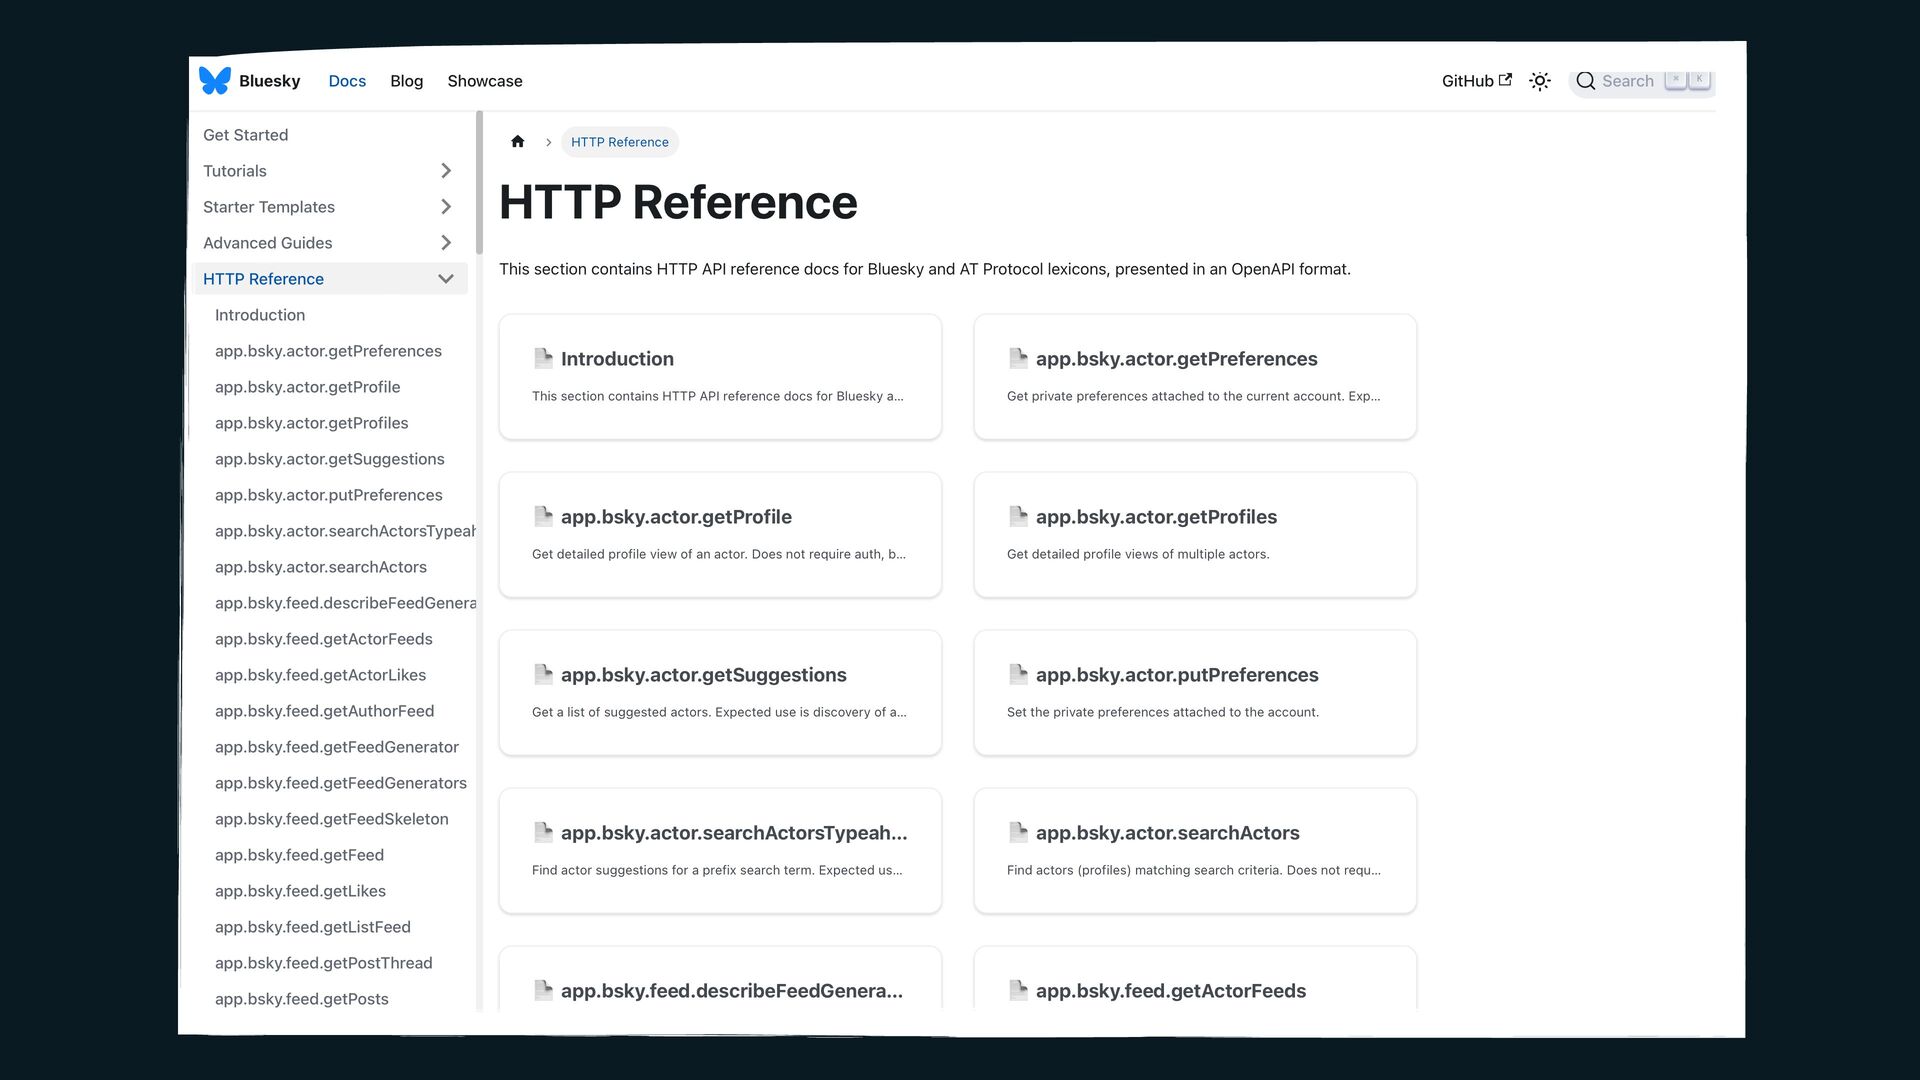
Task: Click the getSuggestions card document icon
Action: pos(543,674)
